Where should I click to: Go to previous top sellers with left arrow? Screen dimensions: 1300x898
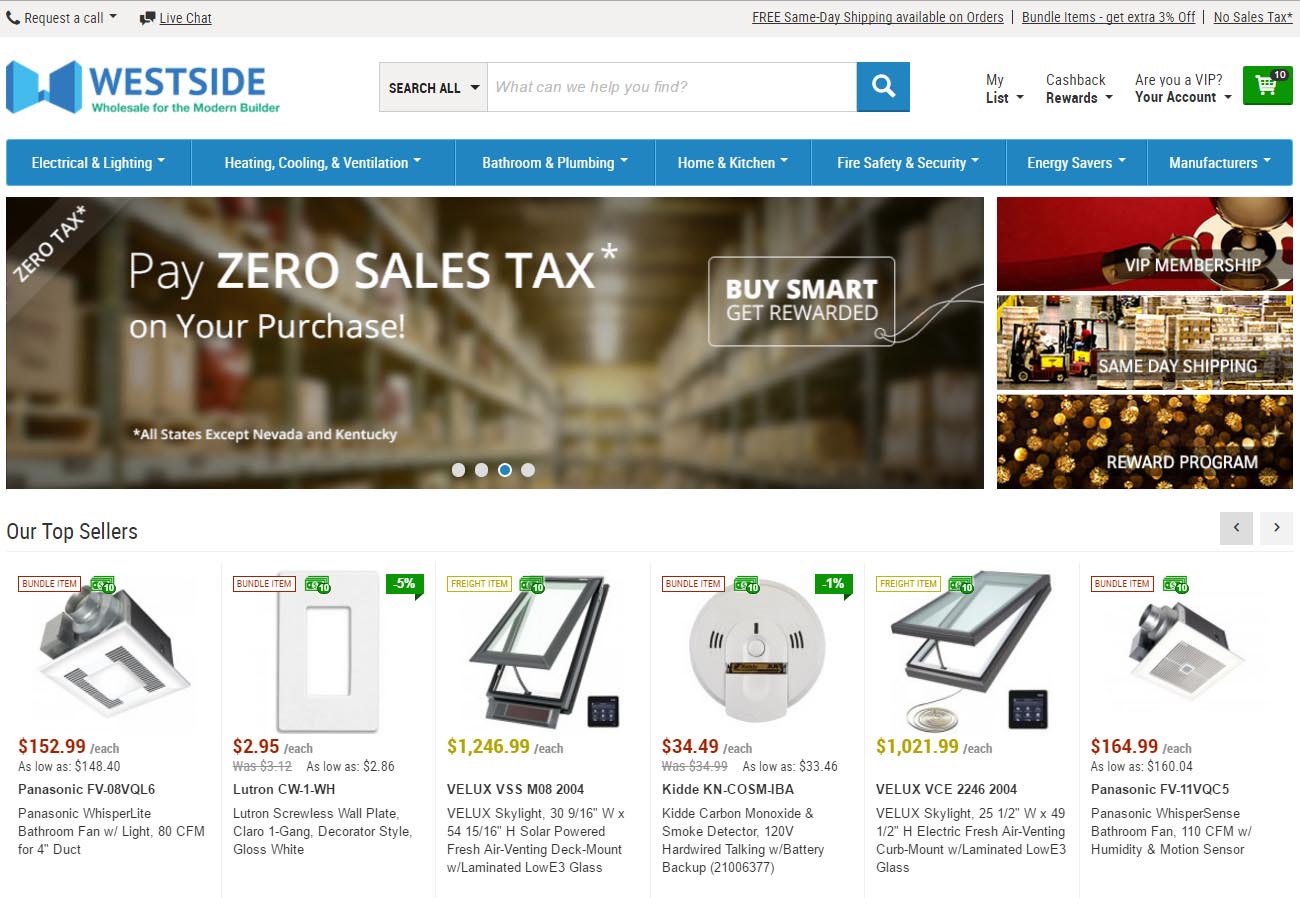[x=1236, y=528]
